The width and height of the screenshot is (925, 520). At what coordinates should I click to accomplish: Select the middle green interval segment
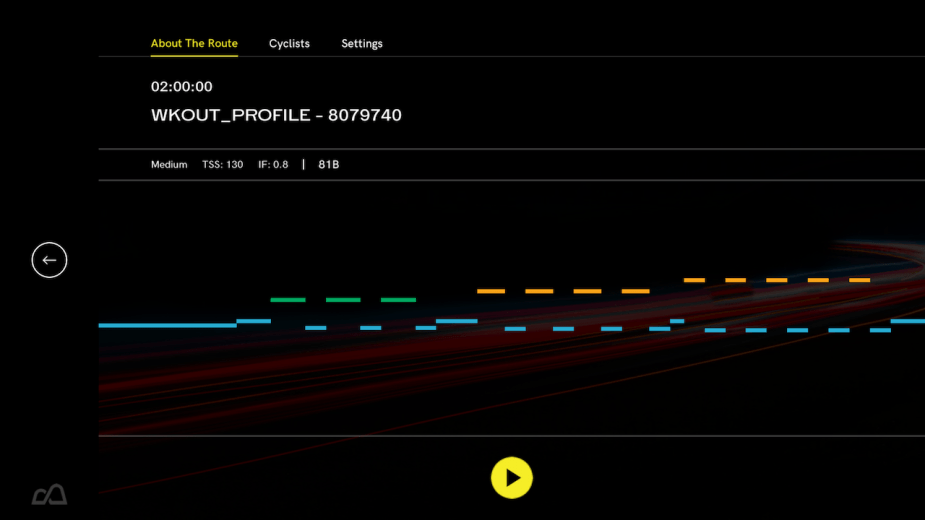[343, 300]
